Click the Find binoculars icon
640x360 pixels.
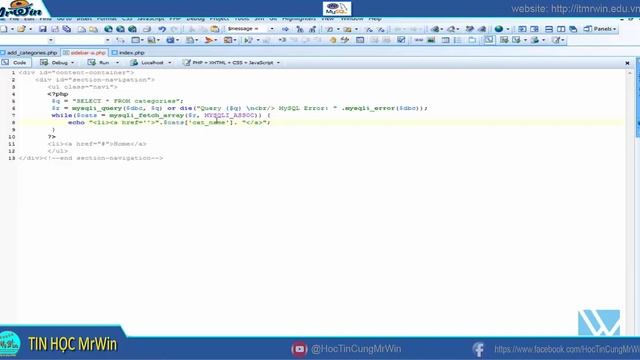point(300,29)
